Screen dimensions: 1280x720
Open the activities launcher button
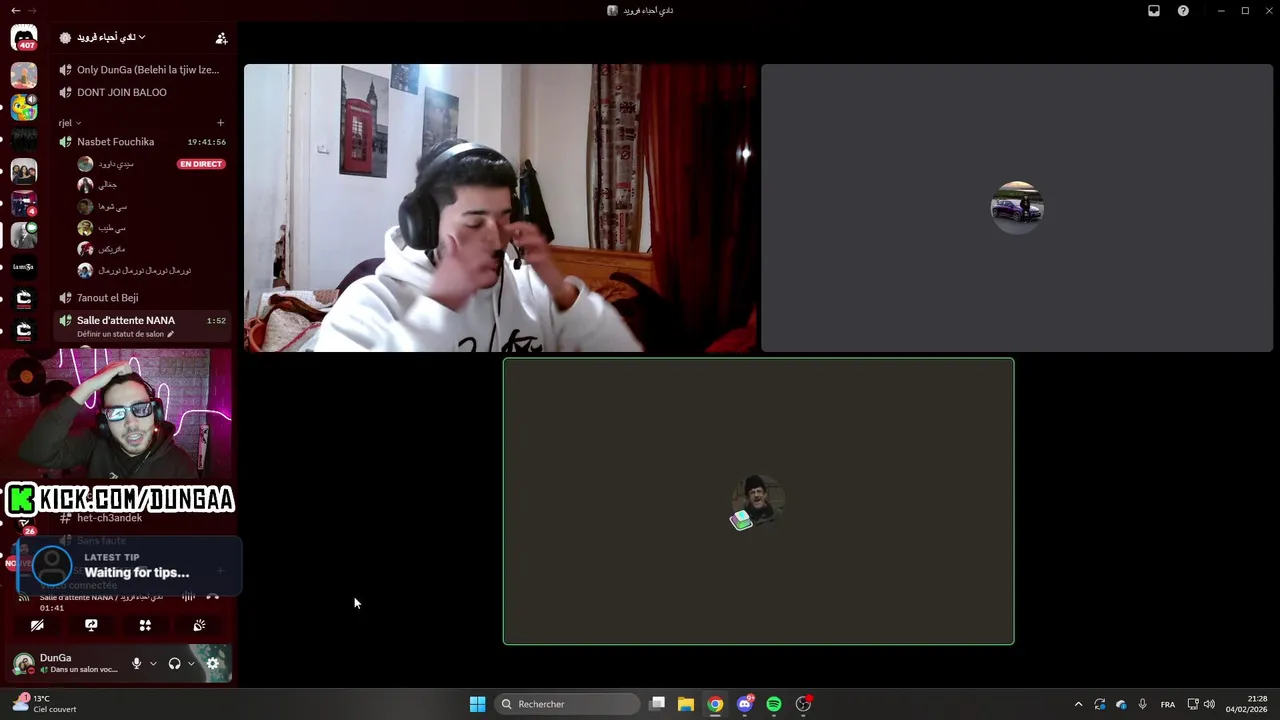[x=145, y=625]
